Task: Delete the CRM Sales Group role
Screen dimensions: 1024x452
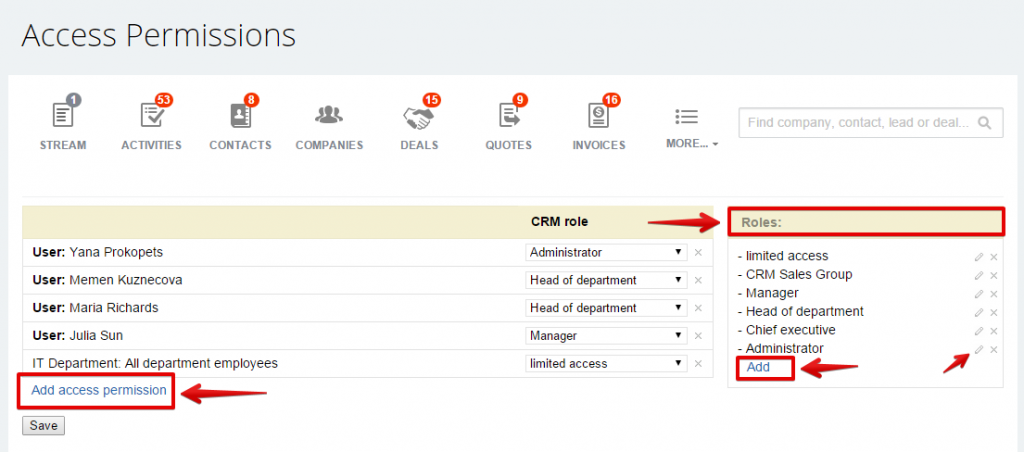Action: tap(994, 275)
